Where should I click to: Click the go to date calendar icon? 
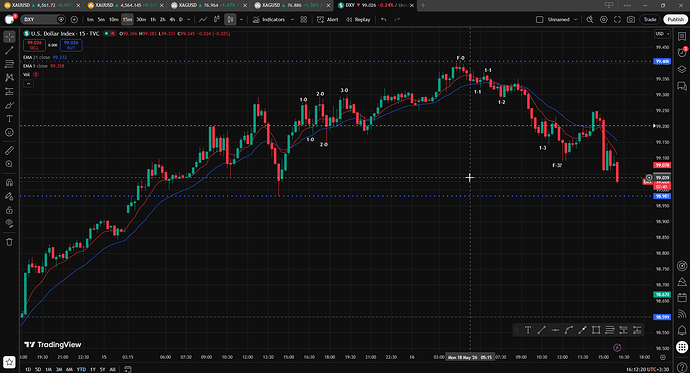click(x=128, y=369)
